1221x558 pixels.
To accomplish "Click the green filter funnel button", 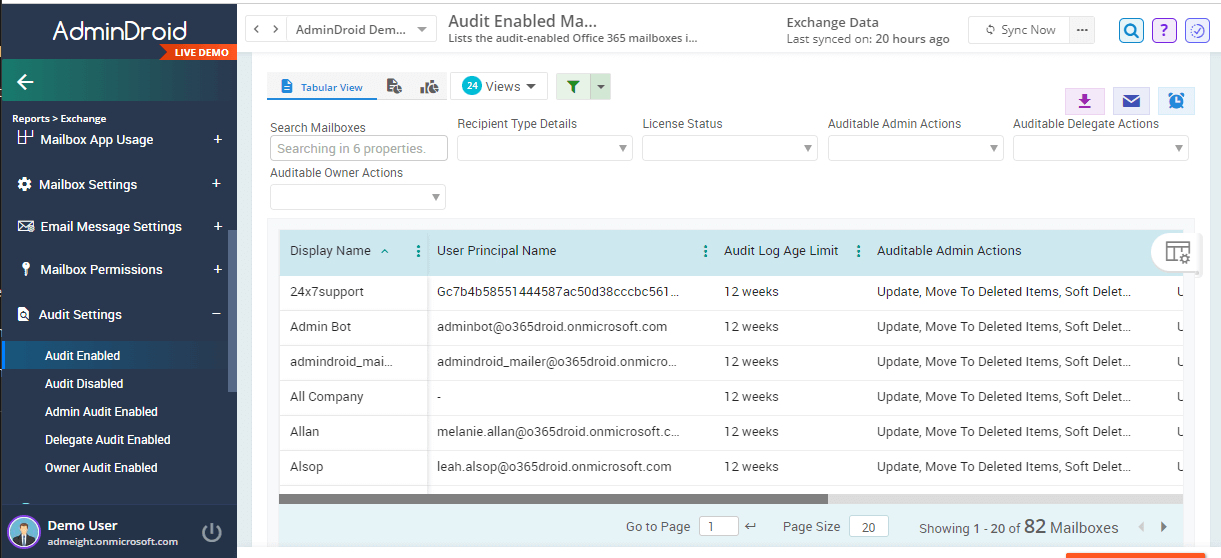I will 573,87.
